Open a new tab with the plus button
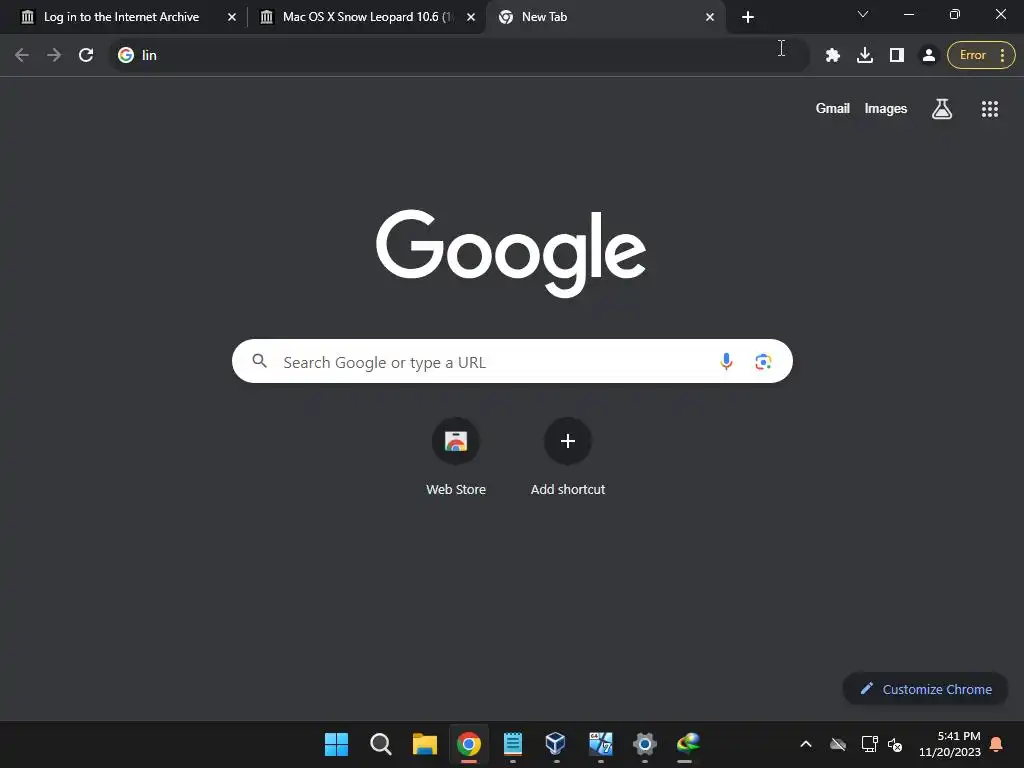The width and height of the screenshot is (1024, 768). coord(748,17)
